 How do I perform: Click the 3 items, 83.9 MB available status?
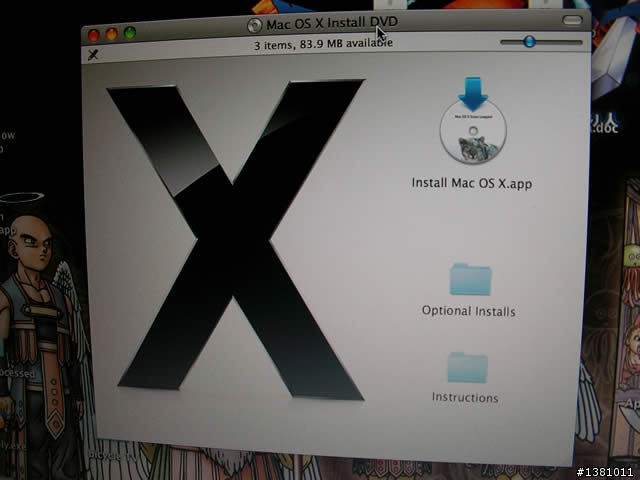(x=323, y=43)
